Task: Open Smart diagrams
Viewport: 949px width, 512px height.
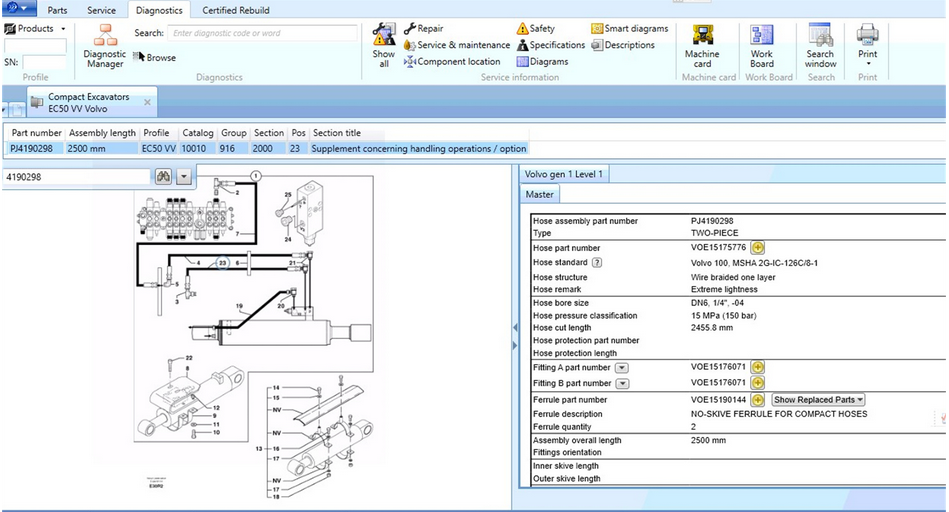Action: click(x=629, y=28)
